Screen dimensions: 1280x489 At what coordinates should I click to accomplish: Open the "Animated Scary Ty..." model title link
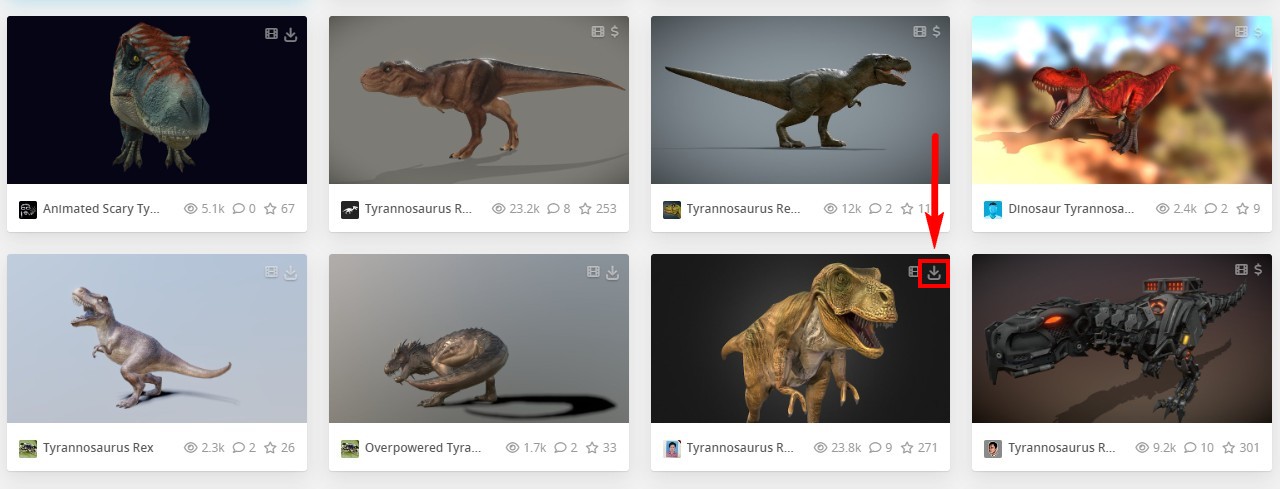101,209
